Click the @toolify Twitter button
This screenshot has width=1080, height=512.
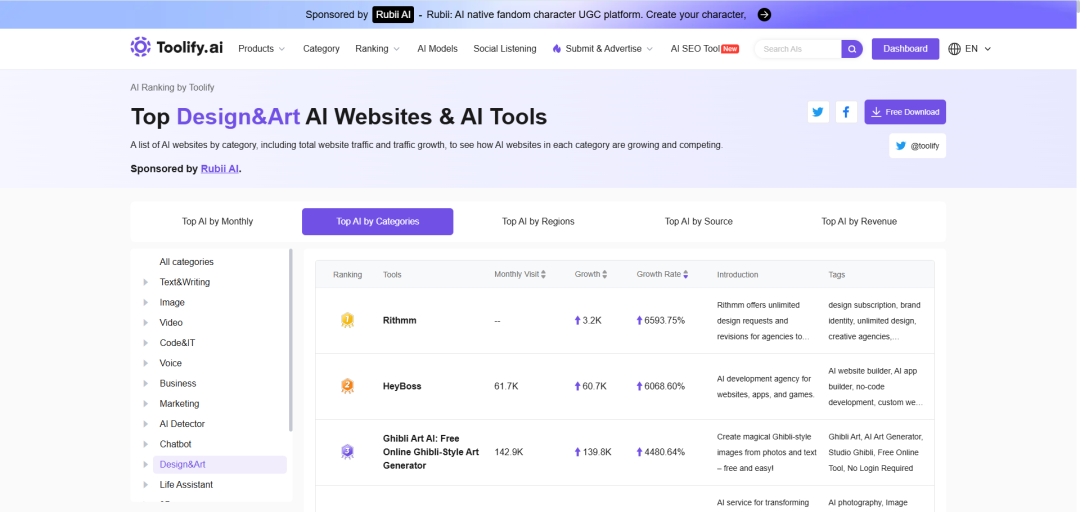pyautogui.click(x=917, y=146)
